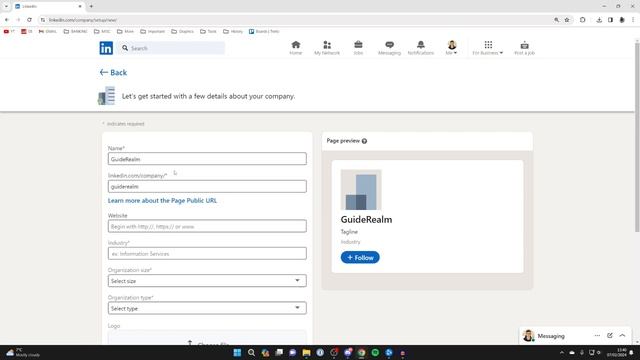
Task: Open Windows Start menu
Action: pos(237,353)
